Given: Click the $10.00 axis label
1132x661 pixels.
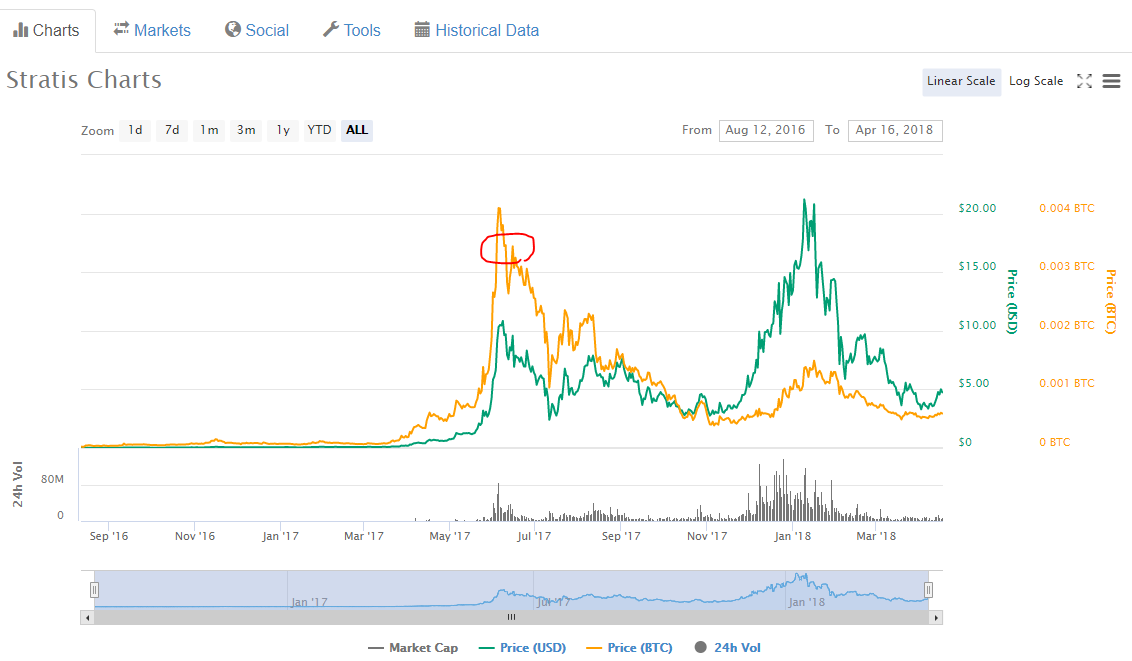Looking at the screenshot, I should (977, 325).
